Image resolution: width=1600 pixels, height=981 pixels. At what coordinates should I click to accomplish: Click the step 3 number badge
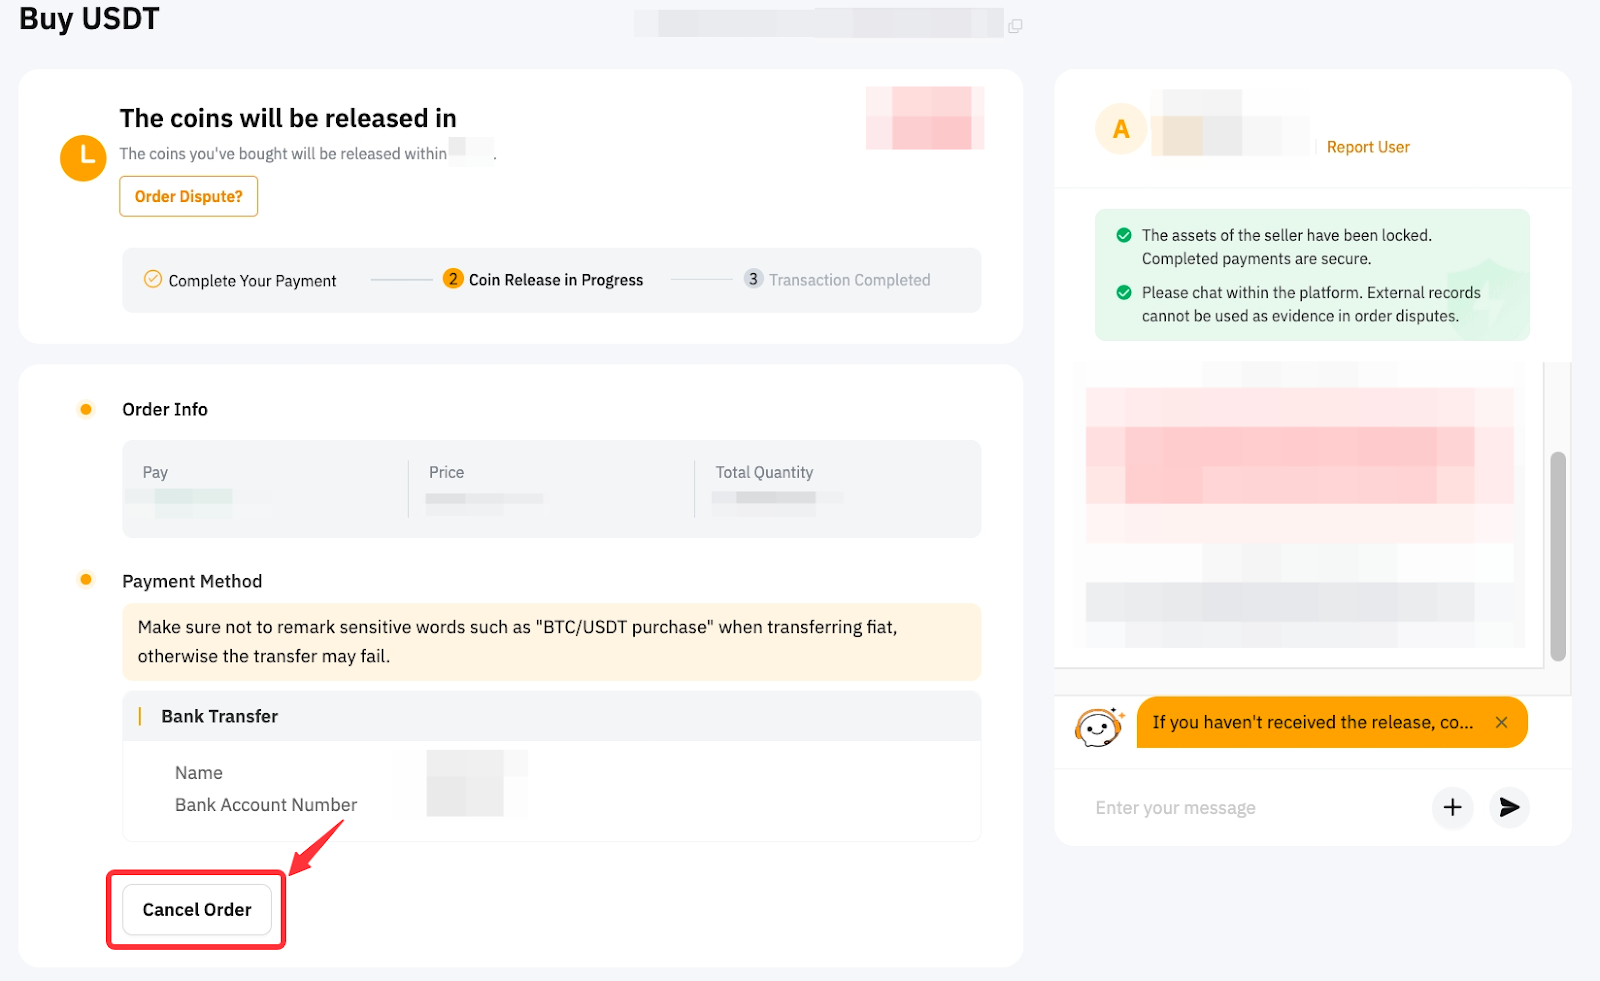point(753,279)
